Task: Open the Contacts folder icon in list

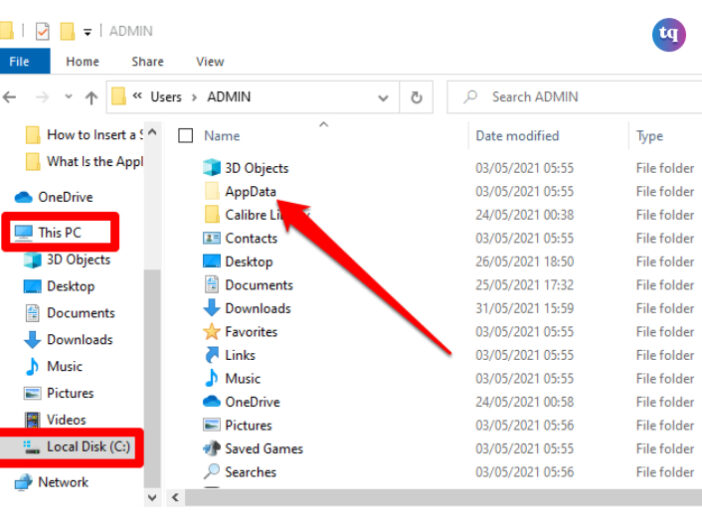Action: (212, 238)
